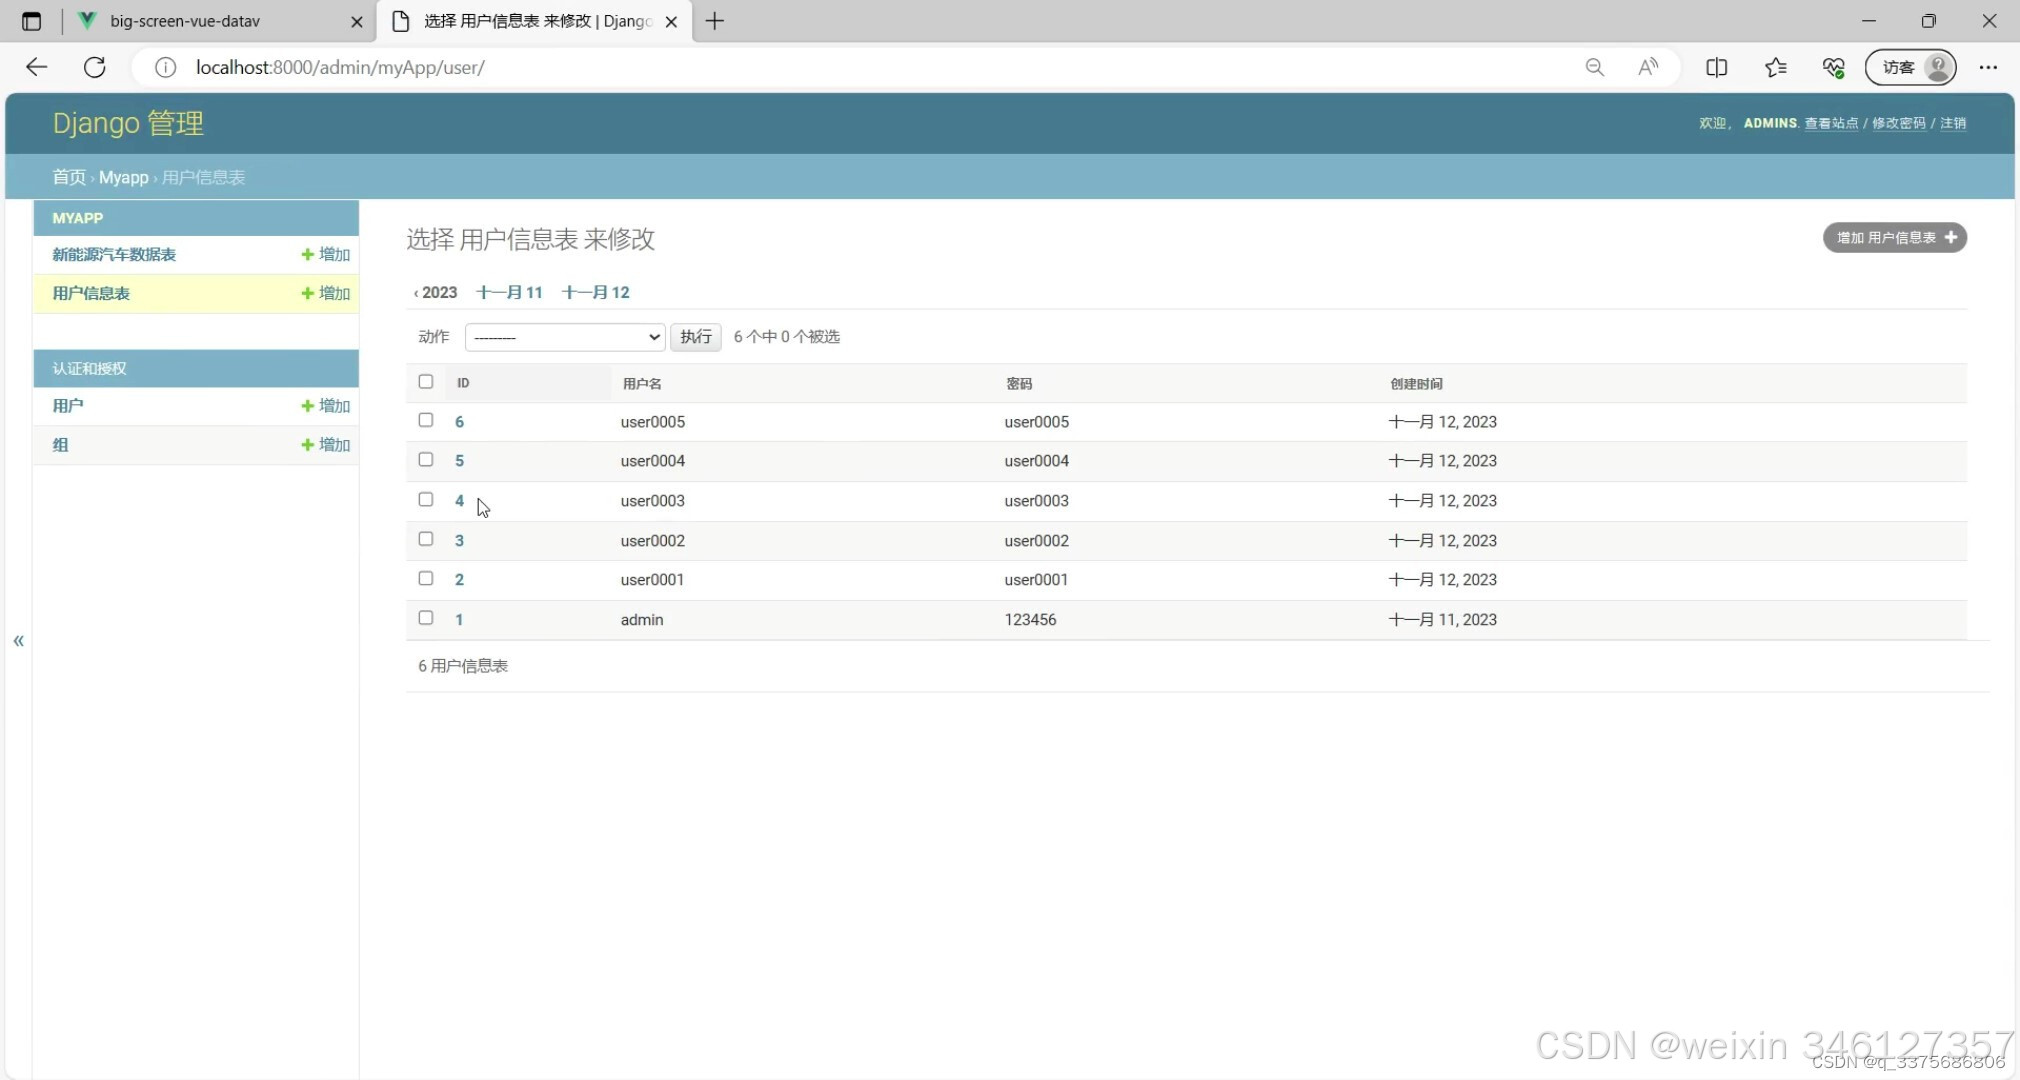Open the browser settings ellipsis menu
This screenshot has height=1080, width=2020.
1988,67
